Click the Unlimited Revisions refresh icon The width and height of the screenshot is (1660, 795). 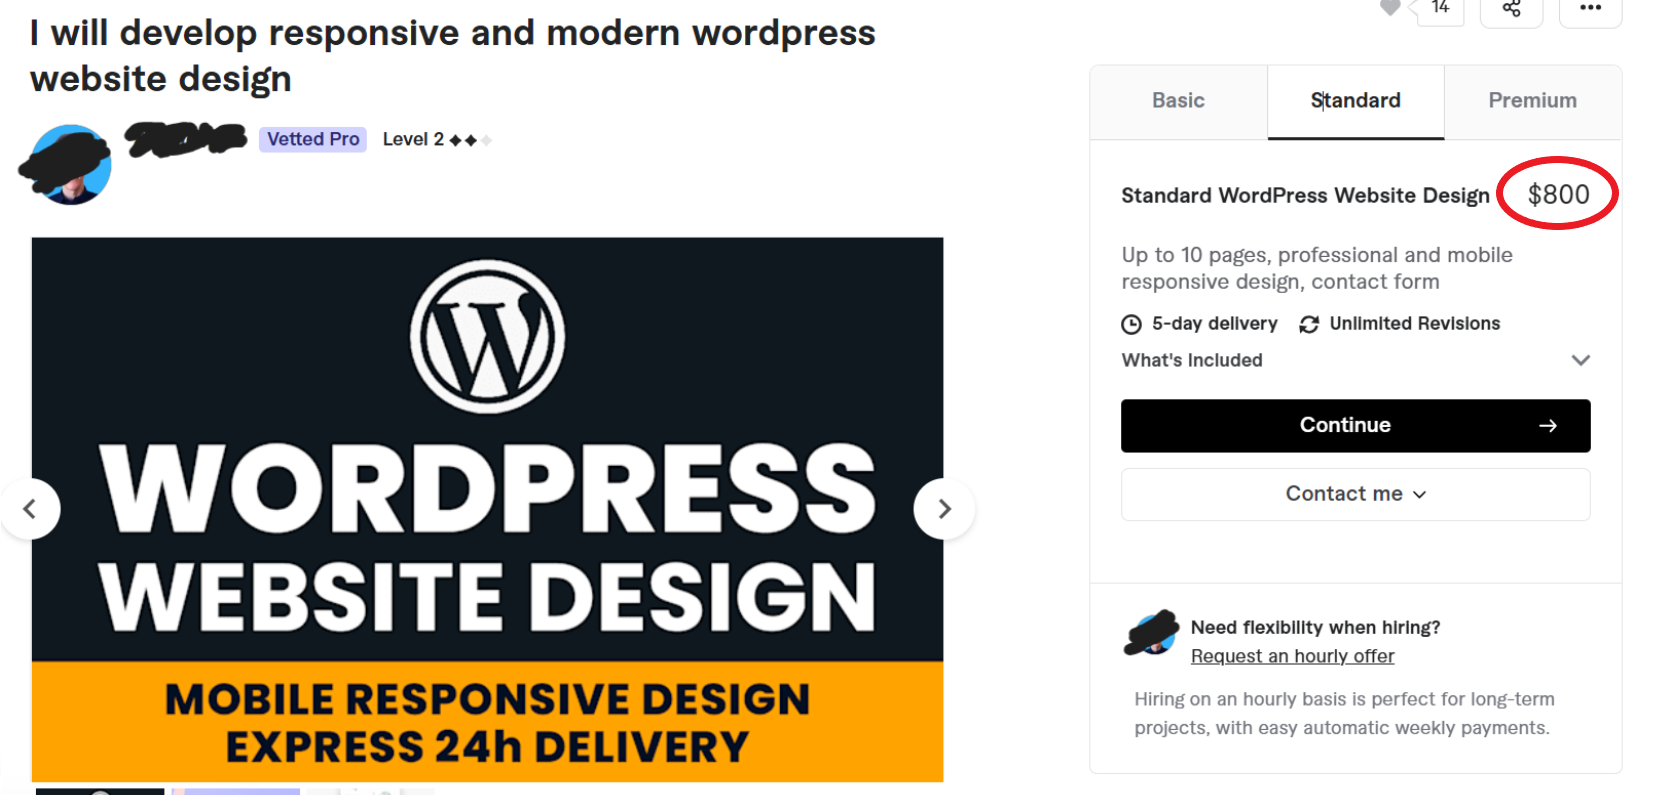[1309, 324]
